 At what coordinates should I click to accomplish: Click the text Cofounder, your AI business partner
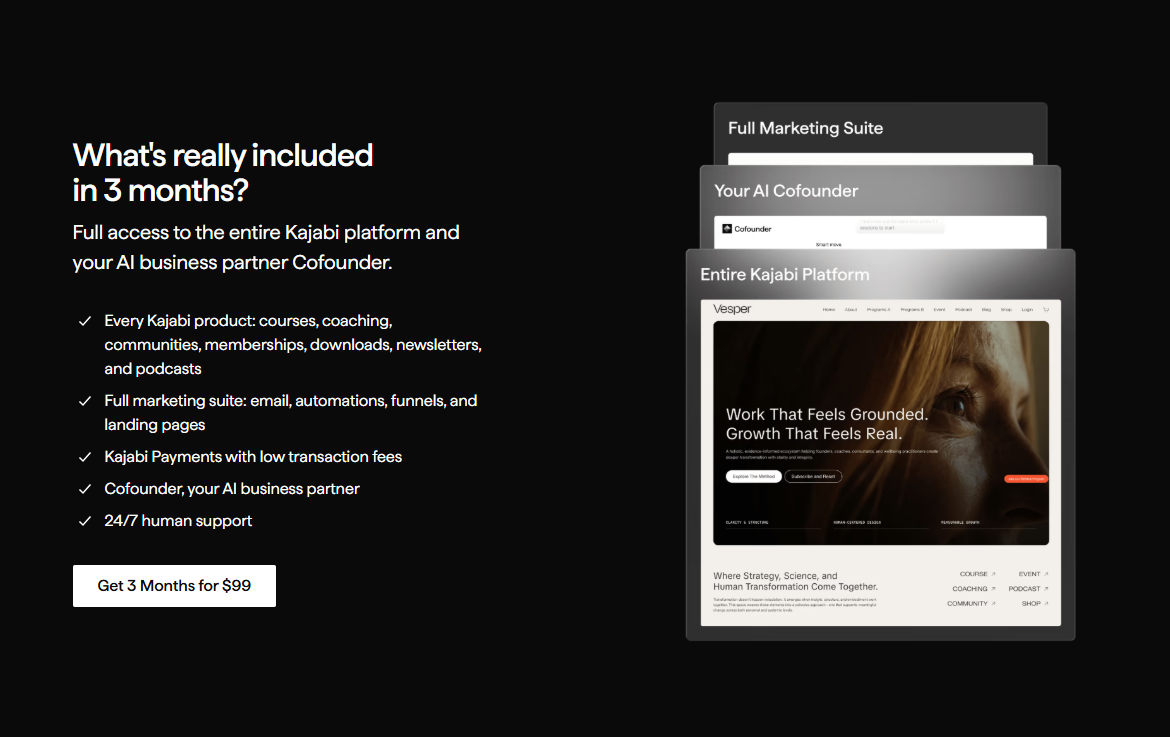coord(232,489)
